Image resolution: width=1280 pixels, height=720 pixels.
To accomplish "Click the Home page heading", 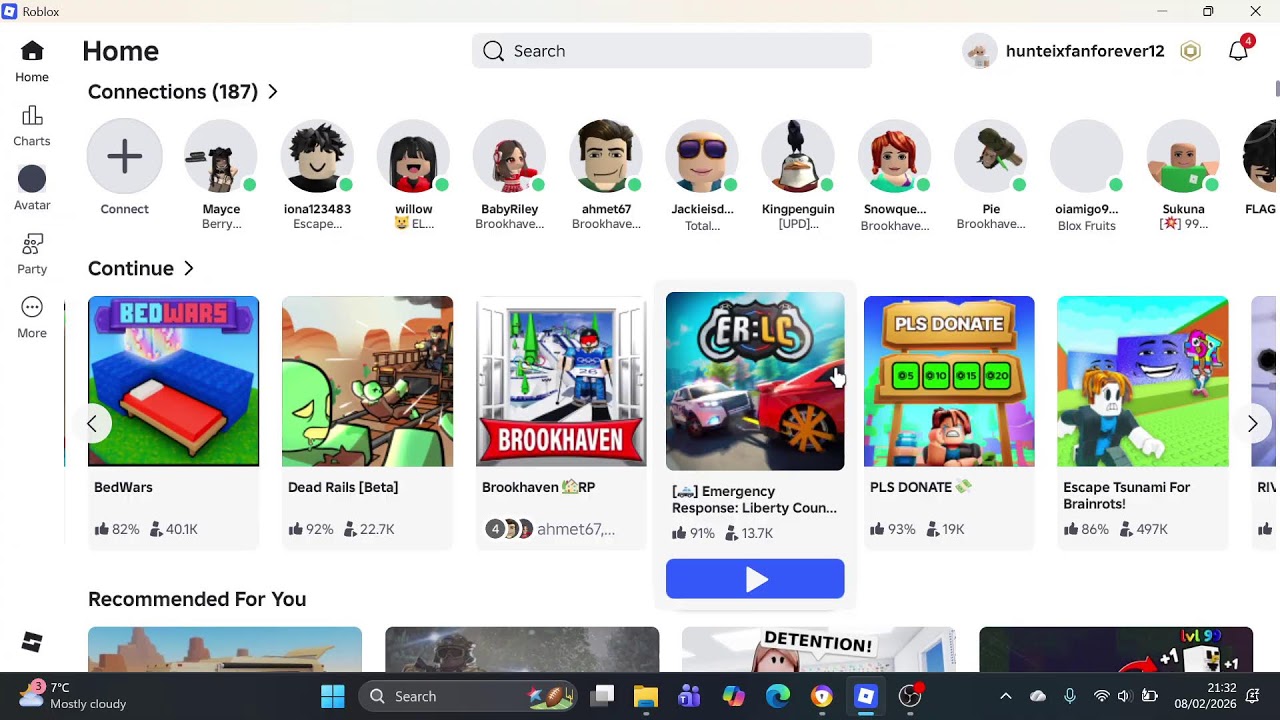I will 120,51.
